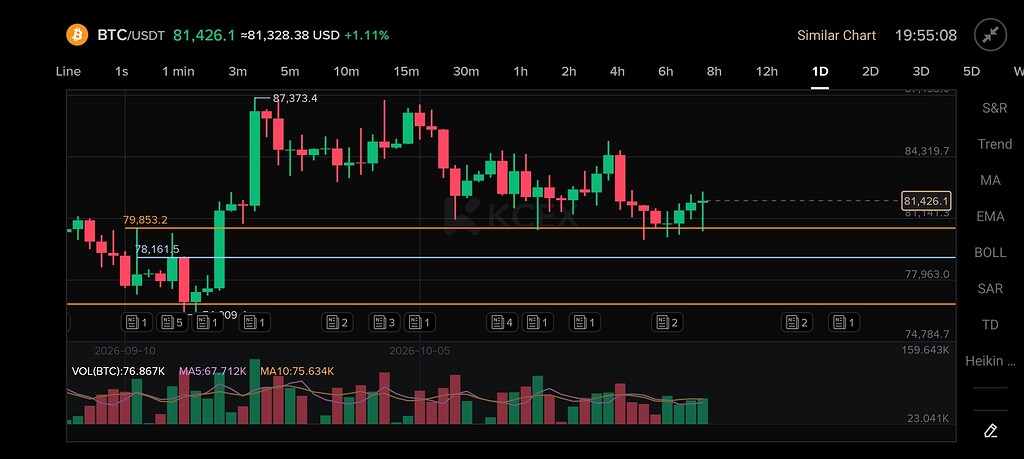Click the 74,784.7 price axis label

[927, 335]
